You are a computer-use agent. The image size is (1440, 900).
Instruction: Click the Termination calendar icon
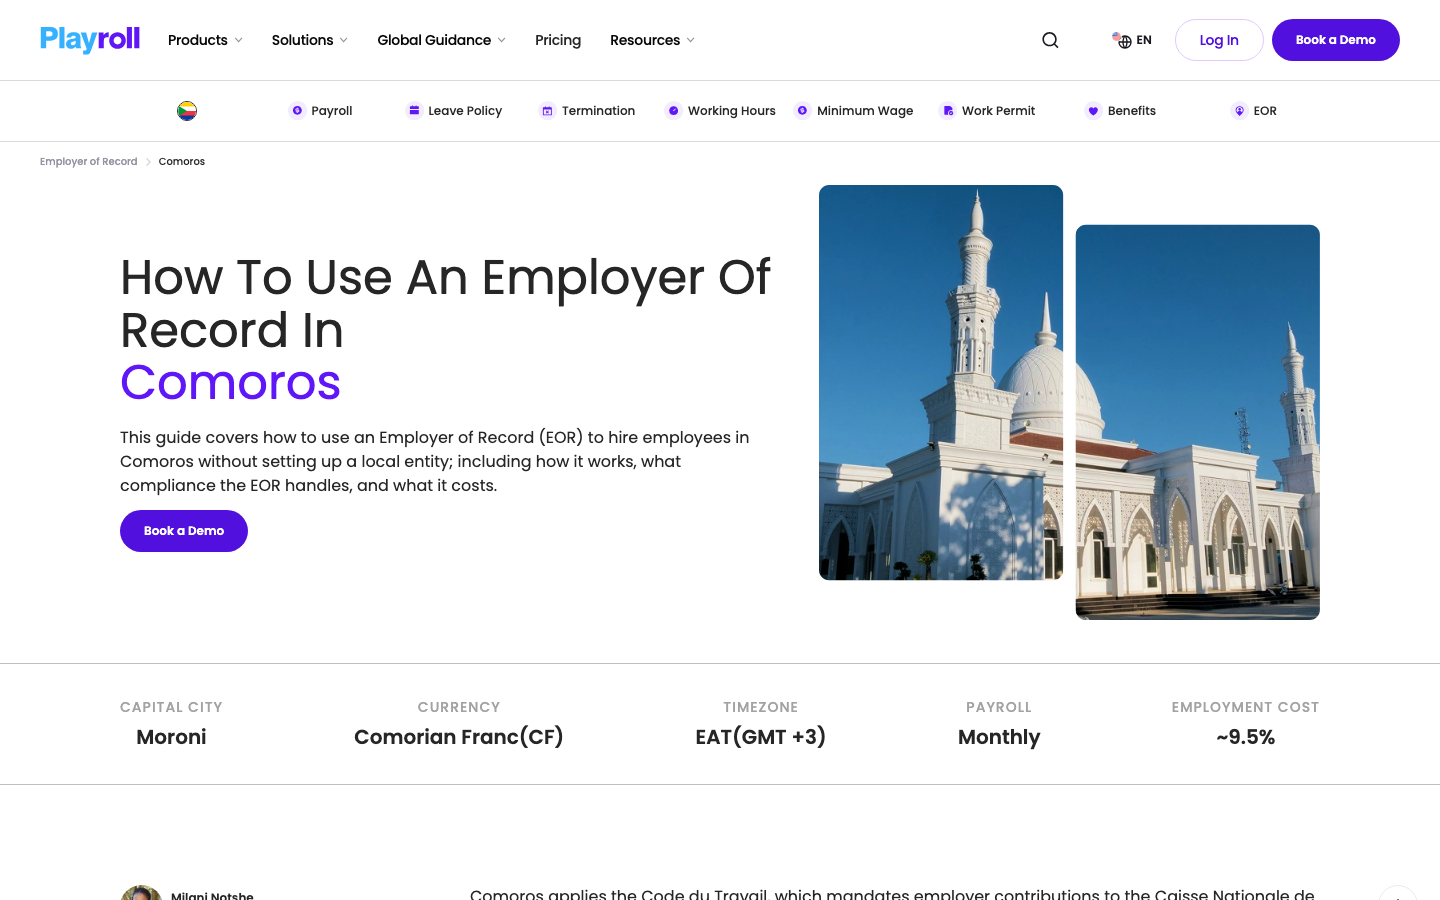[x=547, y=111]
